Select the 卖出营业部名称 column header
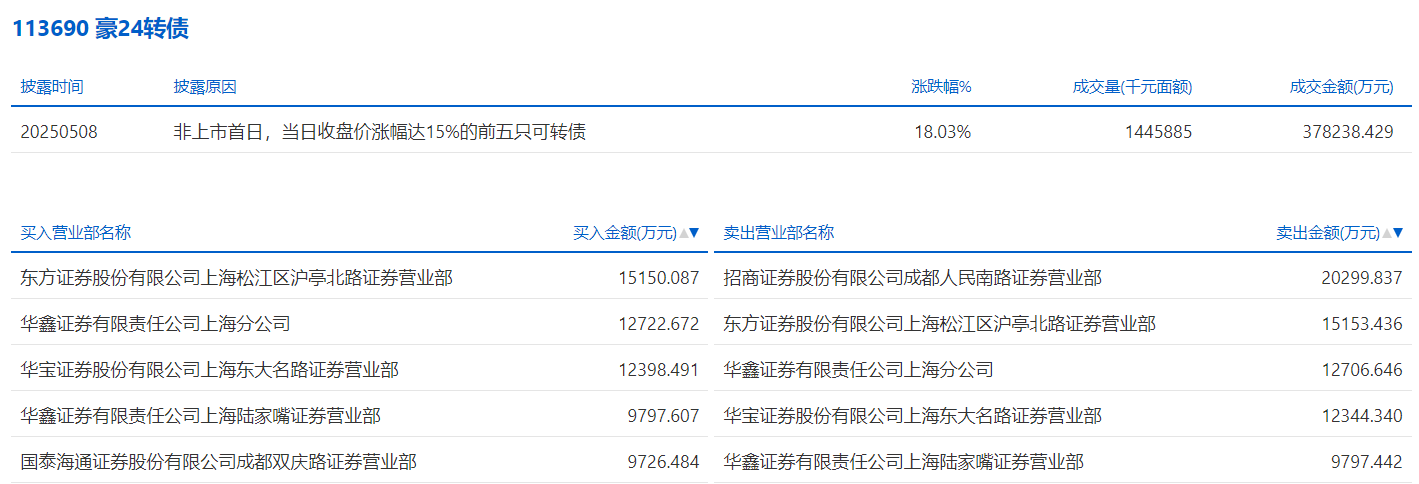Viewport: 1419px width, 484px height. click(779, 233)
